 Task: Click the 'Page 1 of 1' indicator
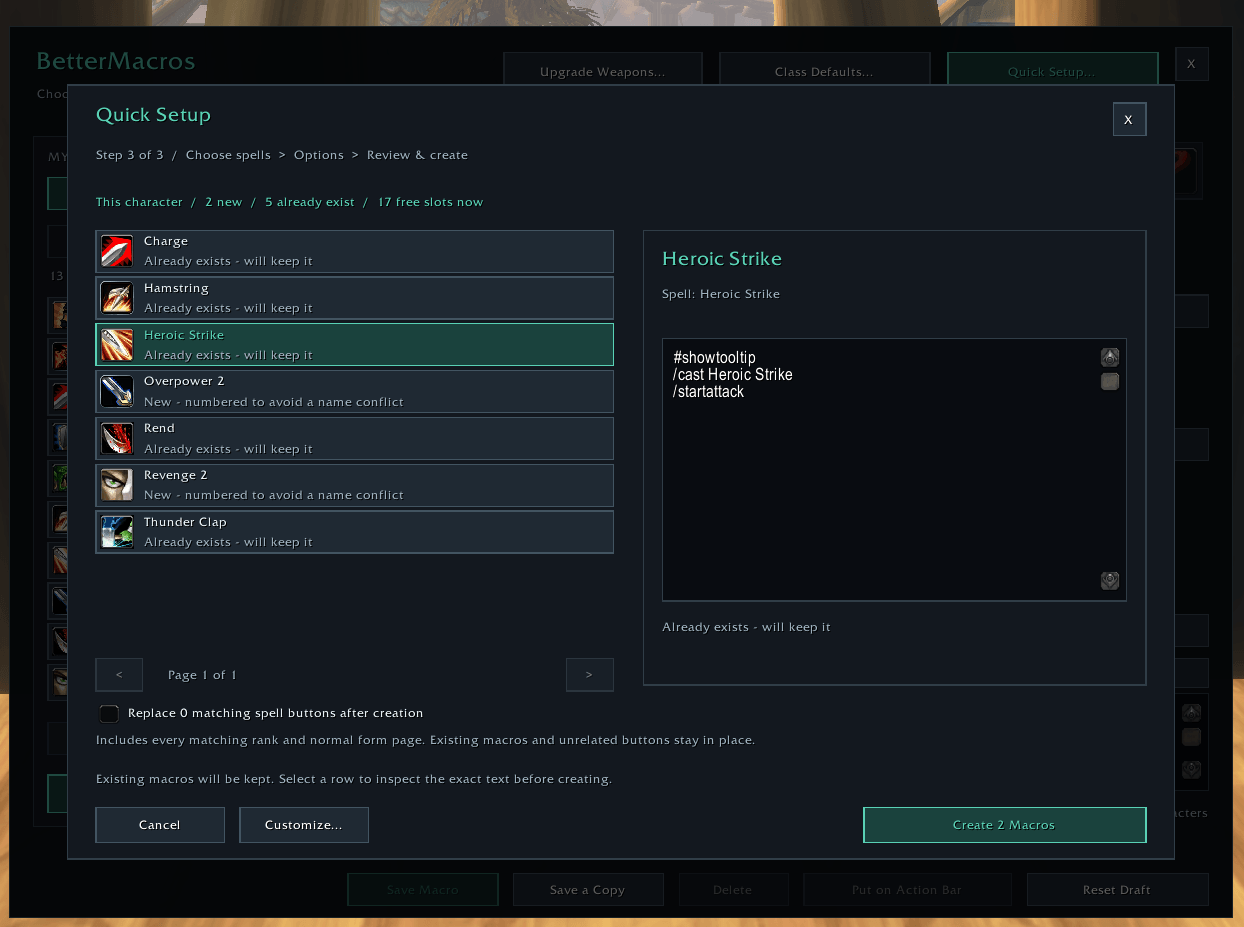click(203, 675)
